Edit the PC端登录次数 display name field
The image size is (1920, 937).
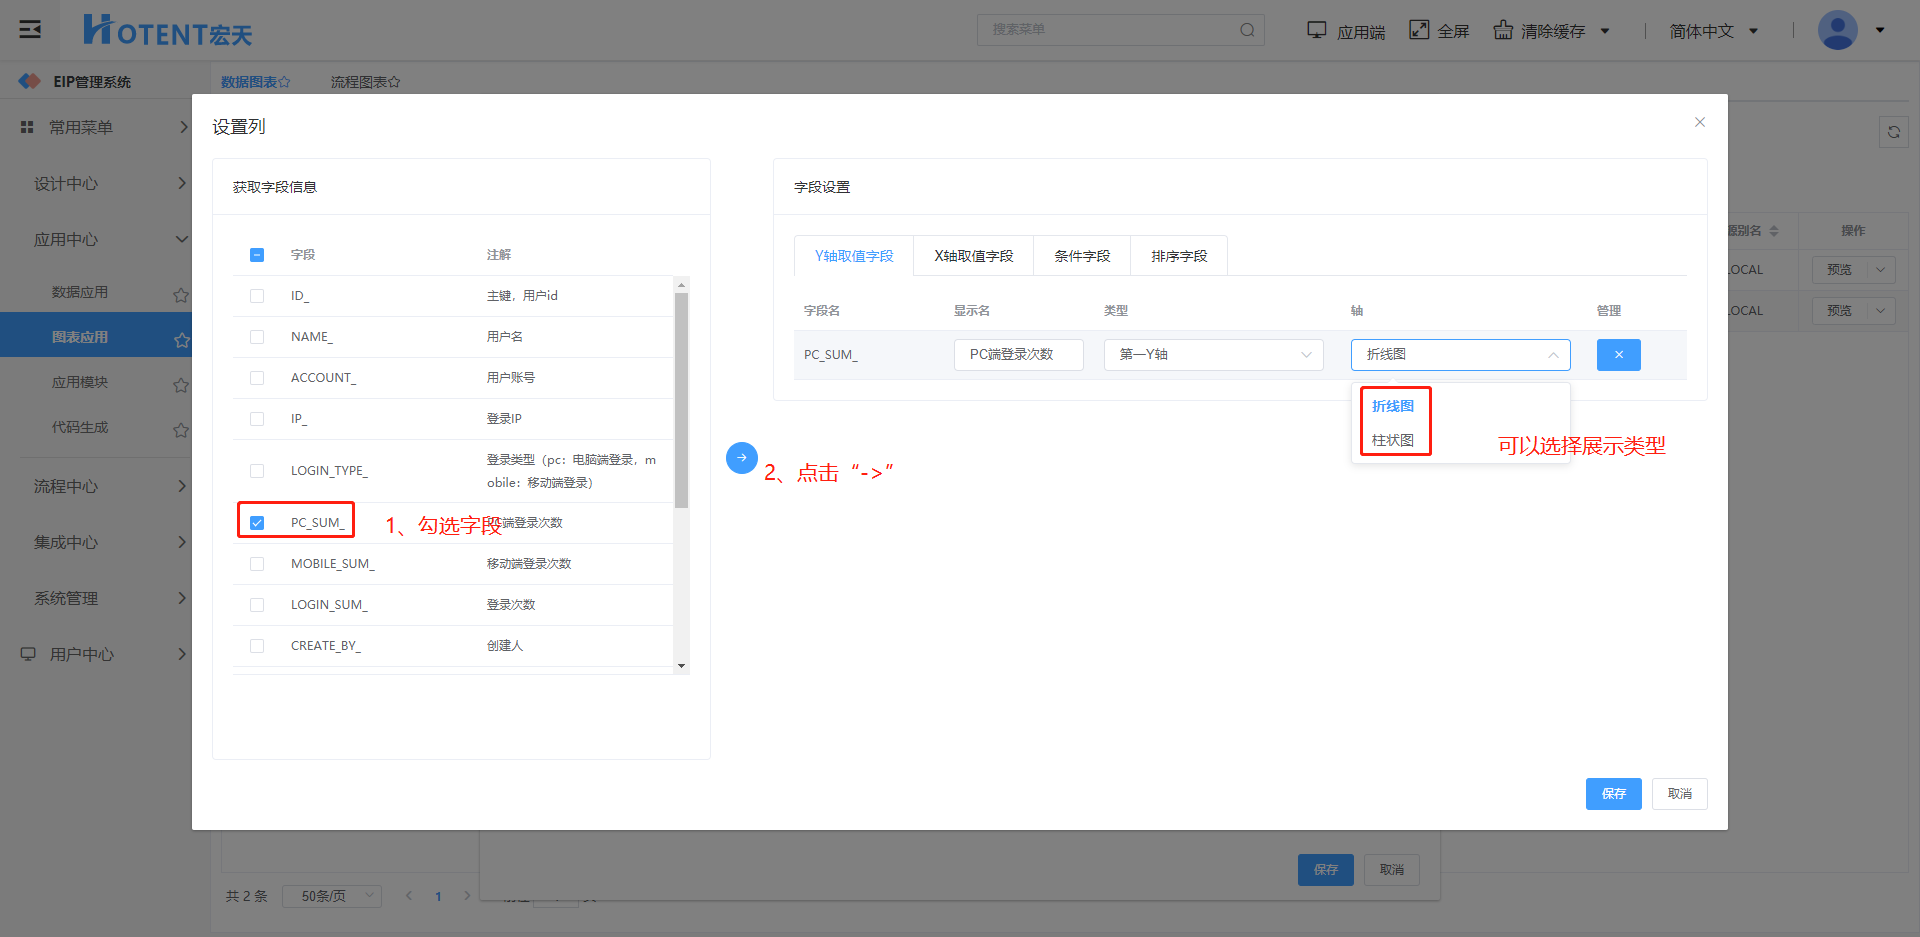coord(1018,355)
